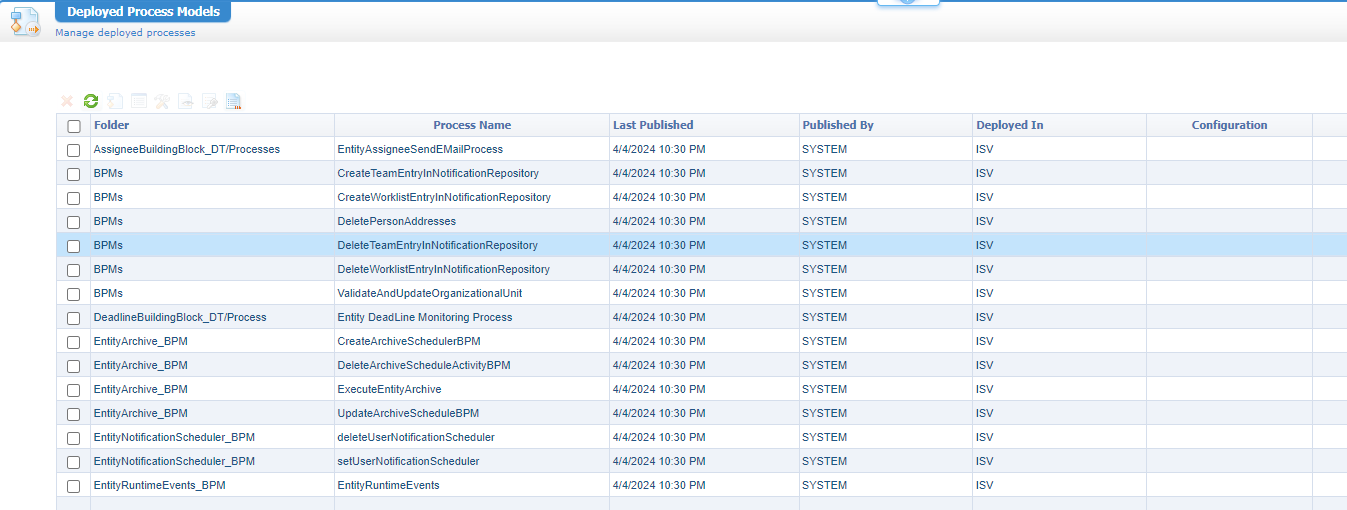
Task: Click the hammer and wrench tools icon
Action: pos(162,101)
